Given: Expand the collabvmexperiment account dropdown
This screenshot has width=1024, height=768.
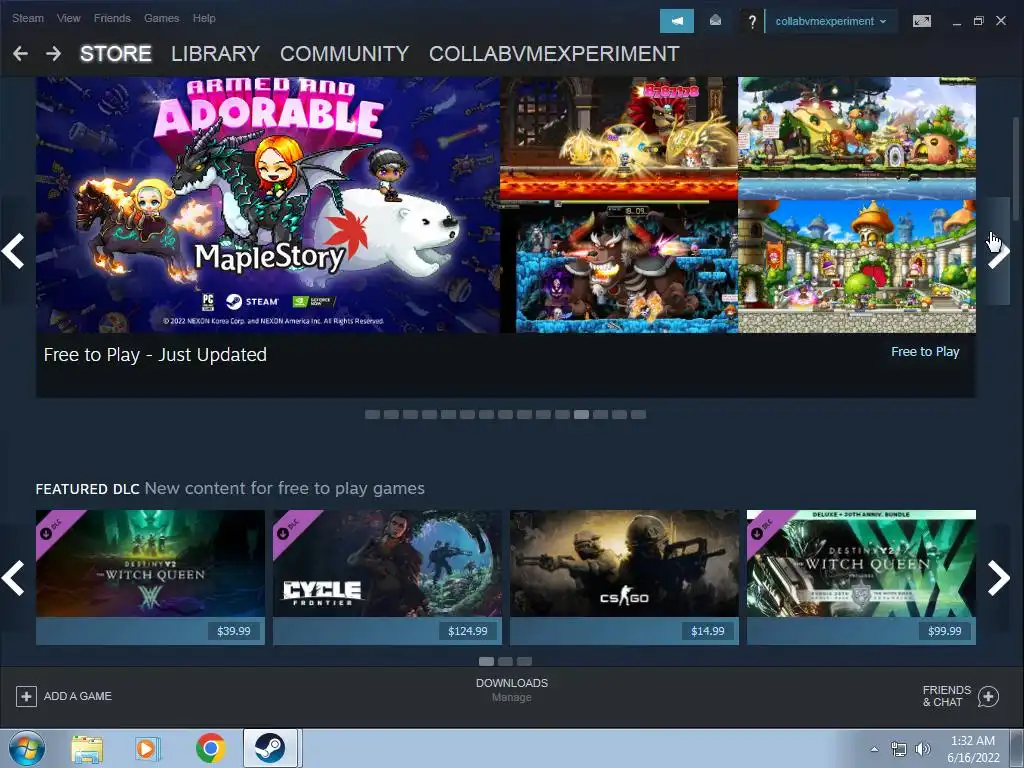Looking at the screenshot, I should coord(831,21).
